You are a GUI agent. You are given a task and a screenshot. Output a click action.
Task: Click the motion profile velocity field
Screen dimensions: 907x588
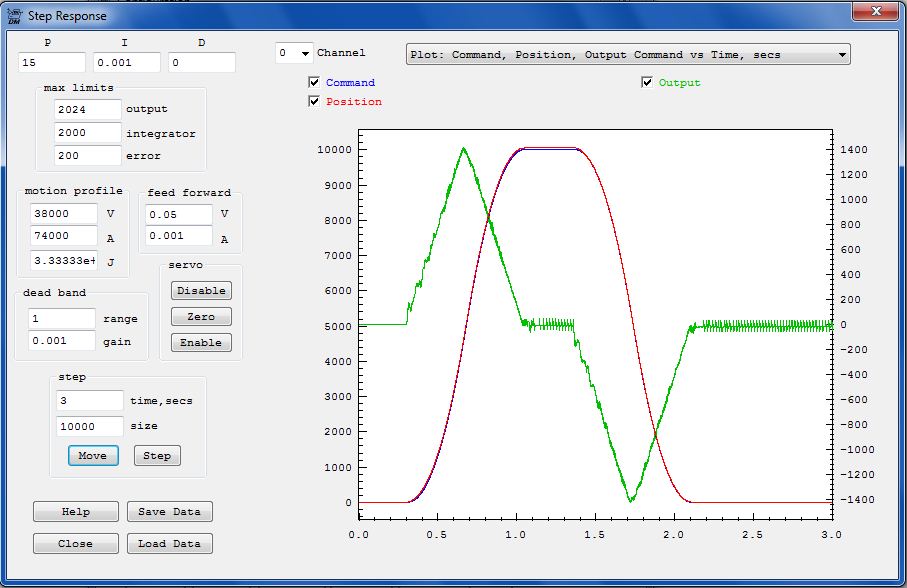[64, 214]
